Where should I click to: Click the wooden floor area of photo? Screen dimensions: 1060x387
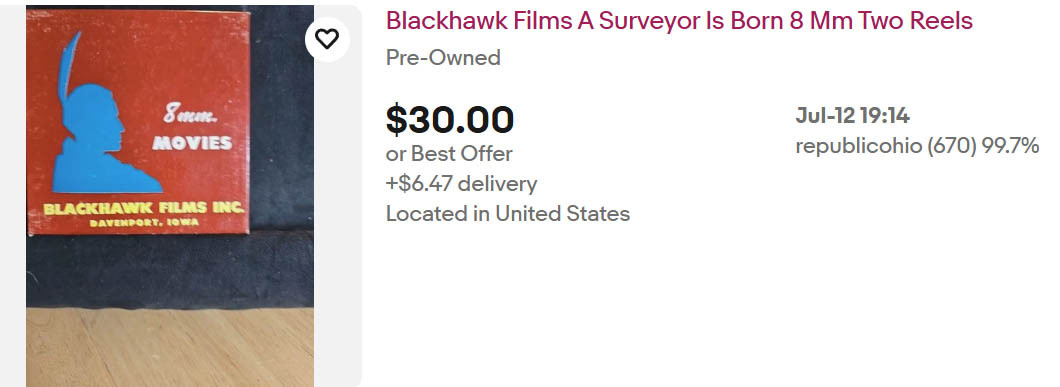[x=170, y=347]
